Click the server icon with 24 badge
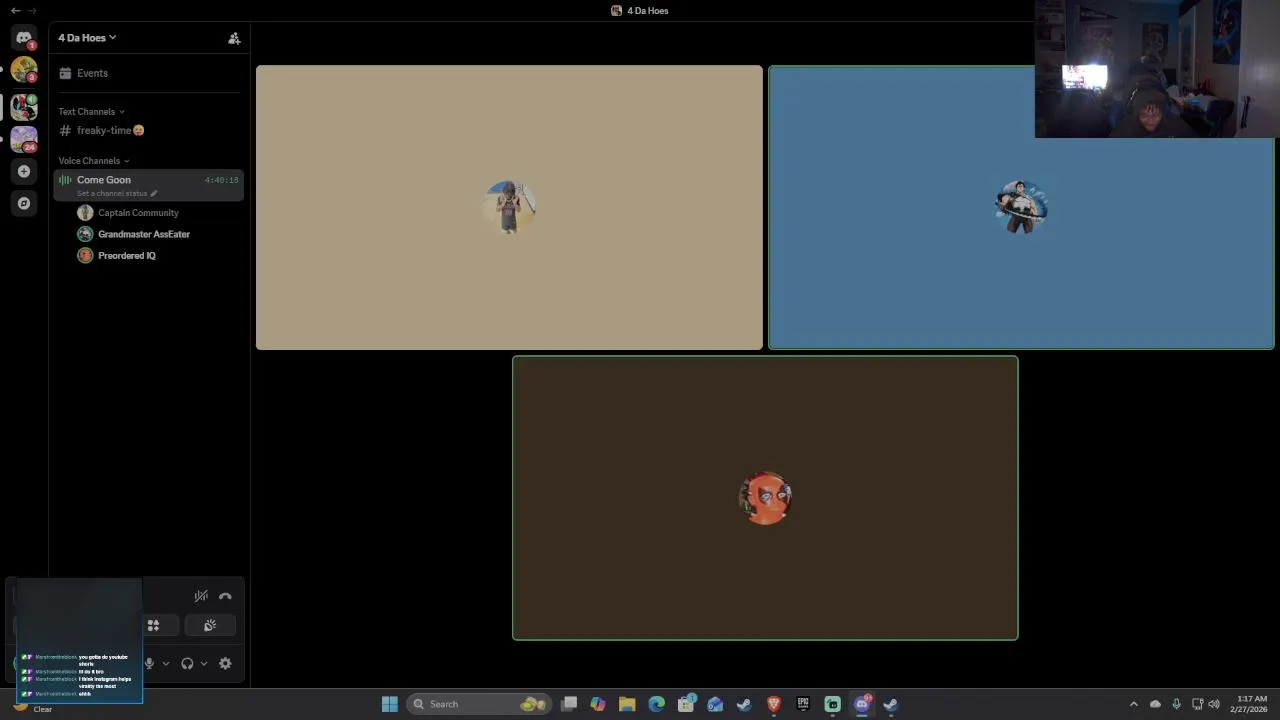The height and width of the screenshot is (720, 1280). click(x=24, y=139)
